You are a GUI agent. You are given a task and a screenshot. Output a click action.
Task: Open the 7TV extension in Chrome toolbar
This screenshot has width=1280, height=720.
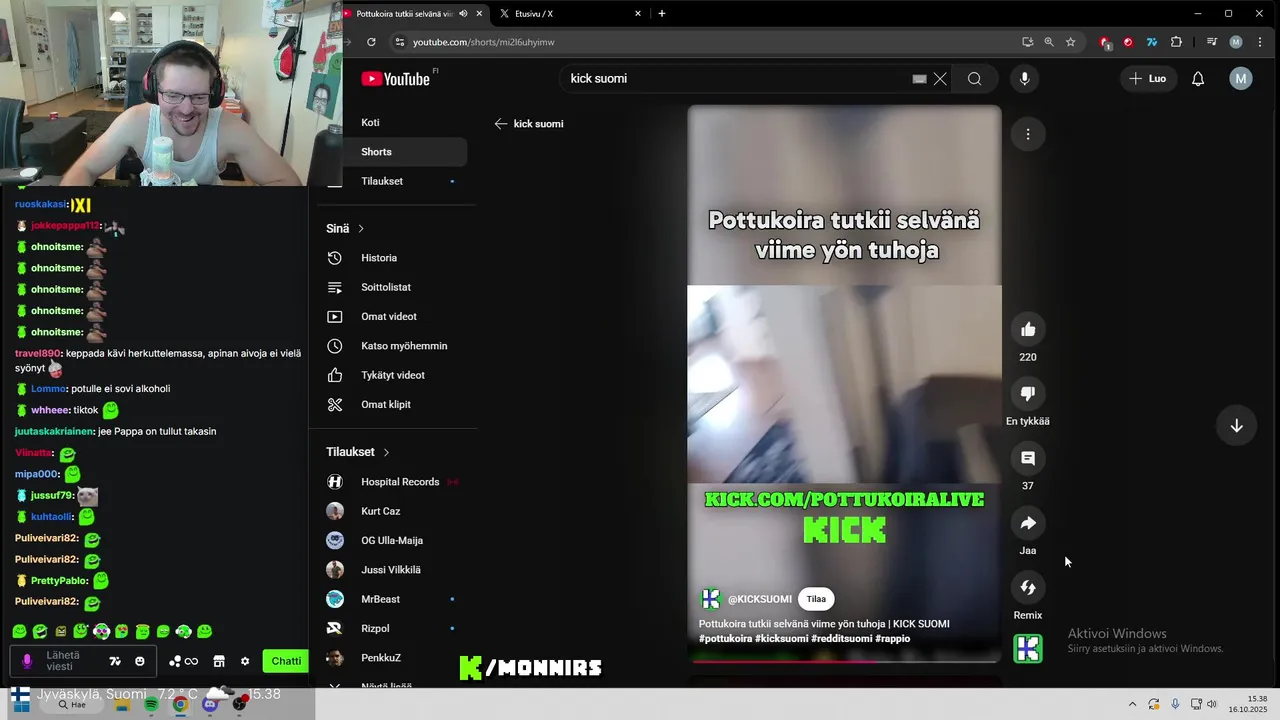[1152, 42]
